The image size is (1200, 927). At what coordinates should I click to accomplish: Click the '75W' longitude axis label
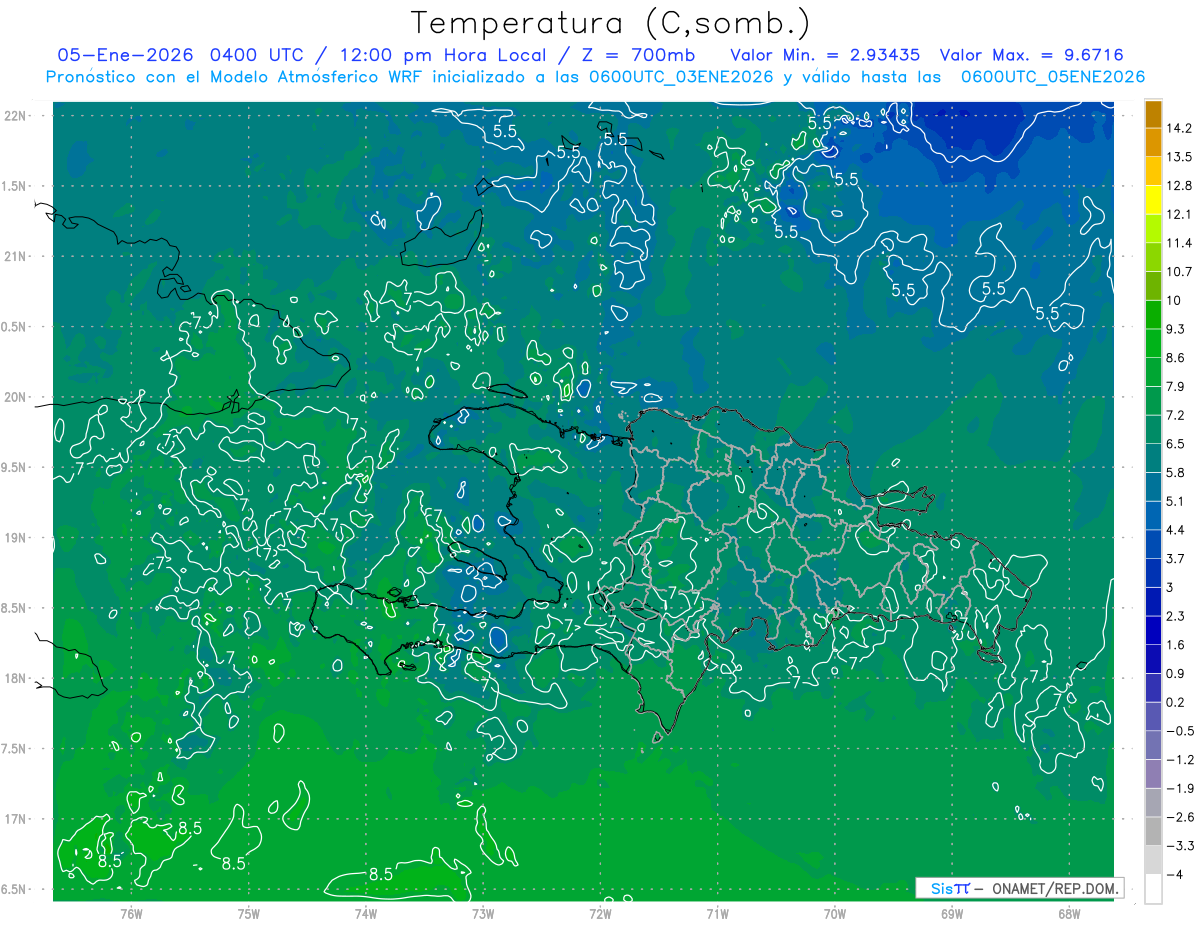[249, 913]
